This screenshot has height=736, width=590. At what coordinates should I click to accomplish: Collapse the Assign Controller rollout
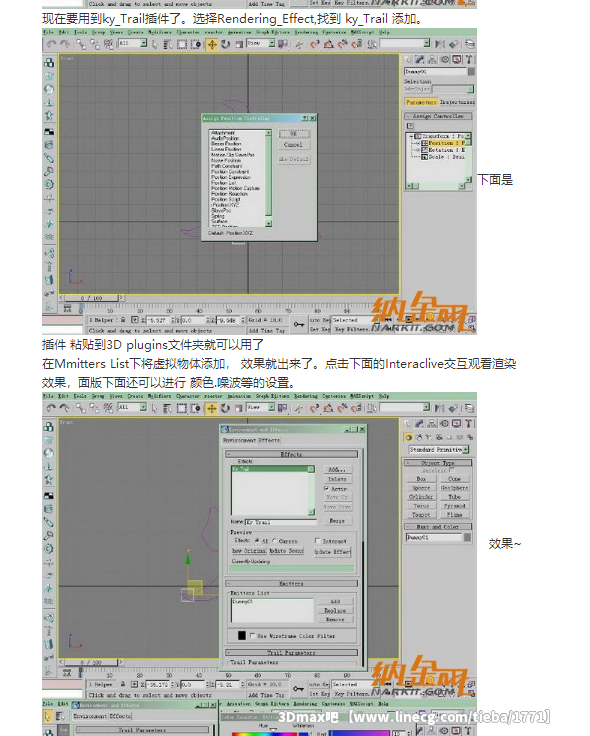pos(438,115)
